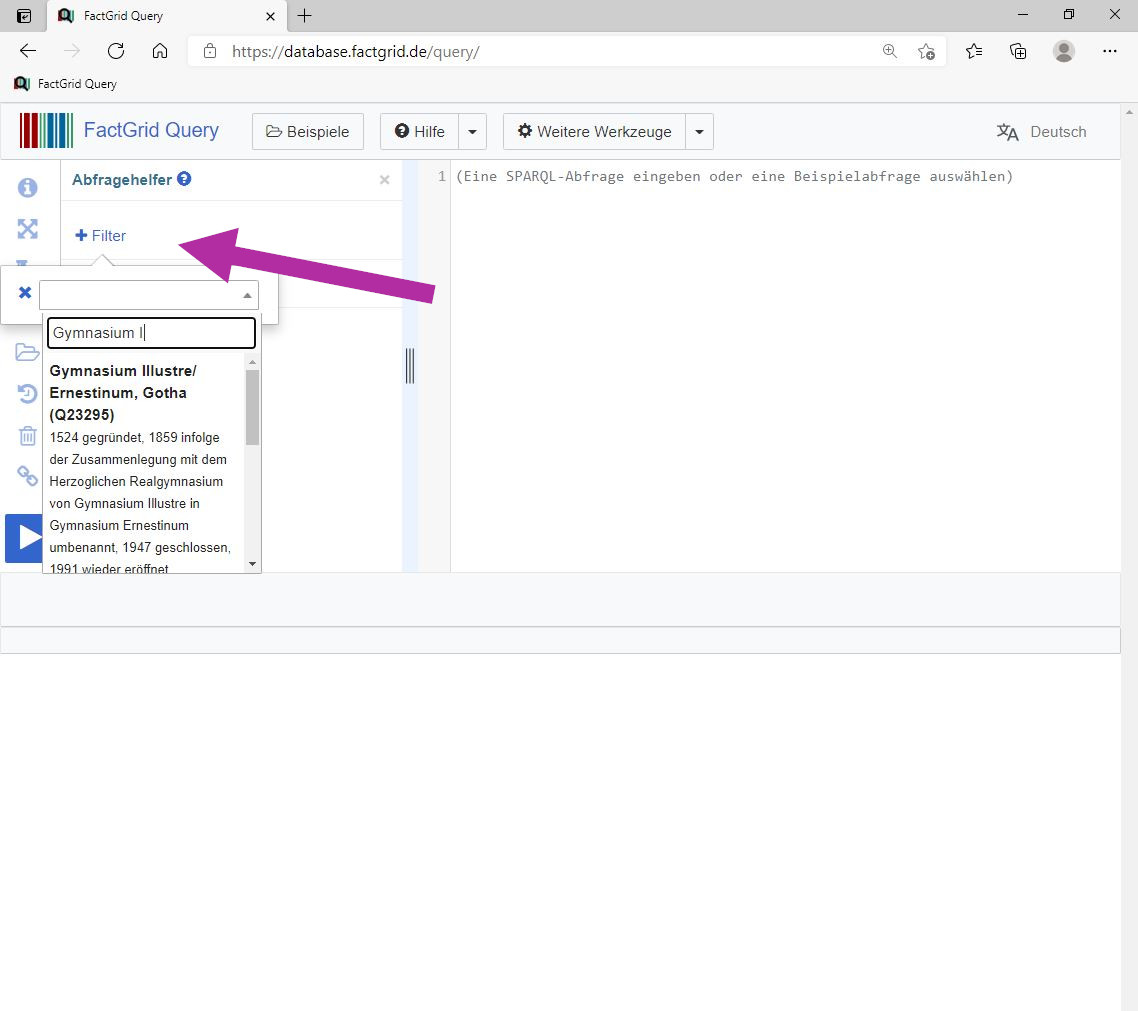1138x1011 pixels.
Task: Toggle fullscreen with the expand arrows icon
Action: click(x=28, y=229)
